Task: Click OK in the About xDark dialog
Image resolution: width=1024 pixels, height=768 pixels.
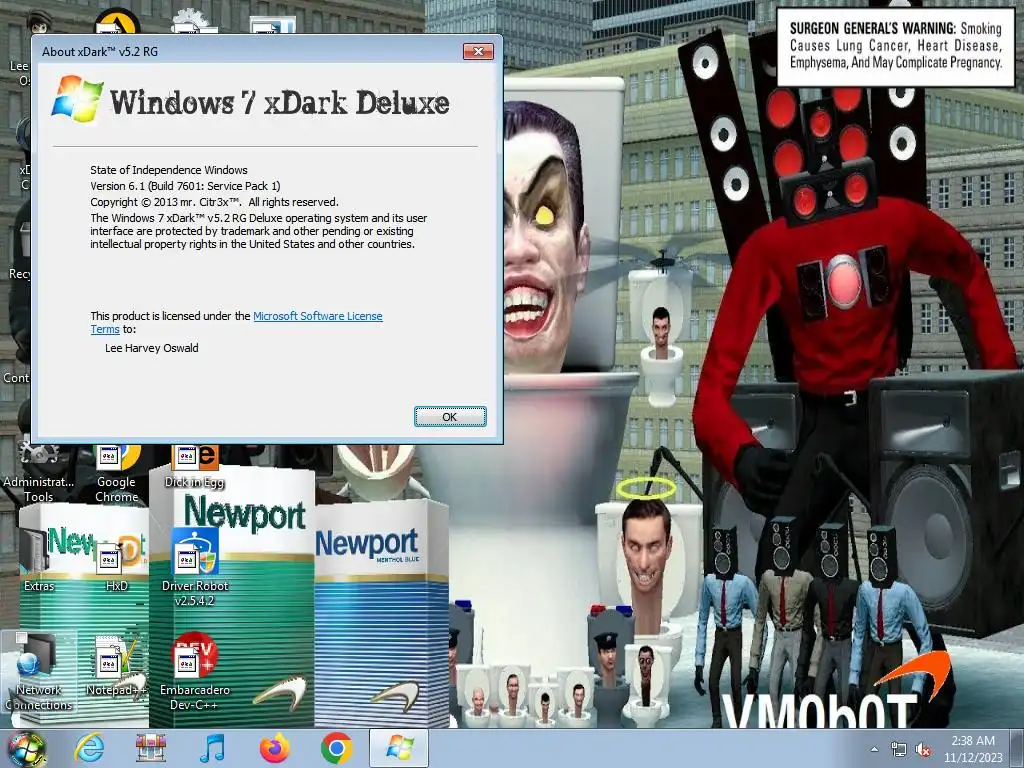Action: [x=450, y=417]
